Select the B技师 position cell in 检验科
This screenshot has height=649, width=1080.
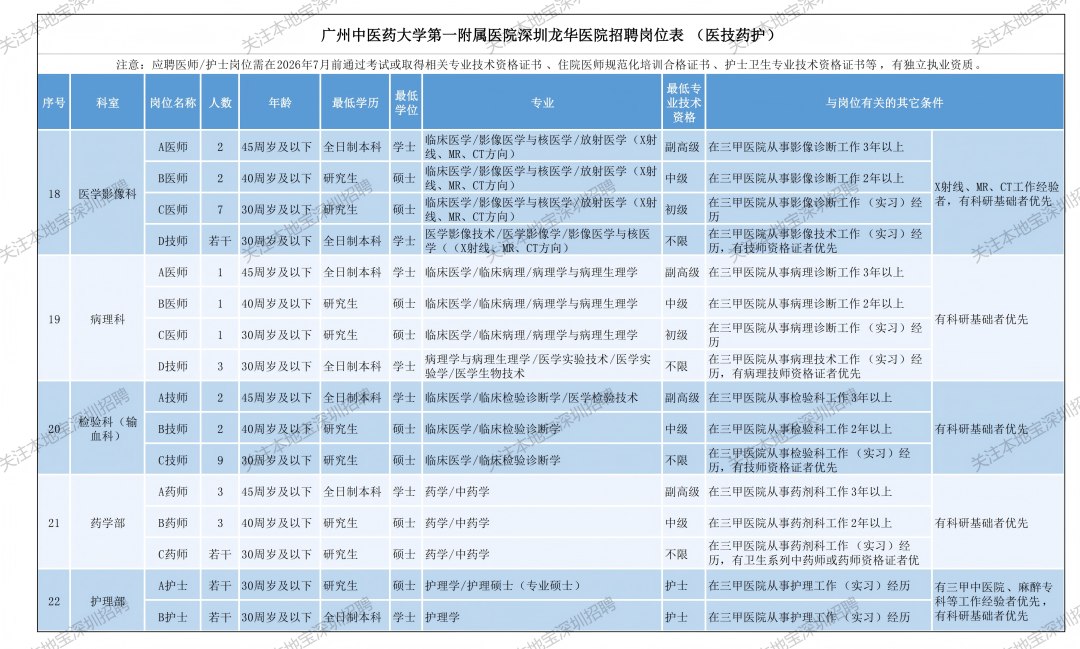coord(173,429)
